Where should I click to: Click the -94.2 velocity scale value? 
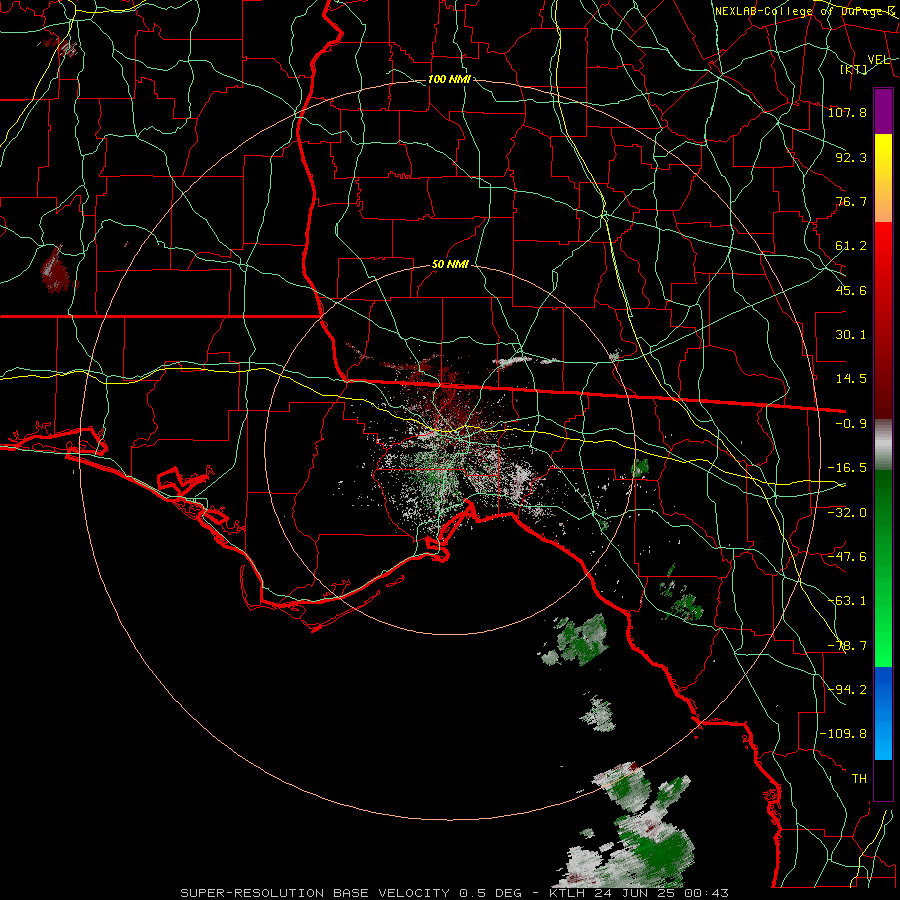tap(847, 689)
